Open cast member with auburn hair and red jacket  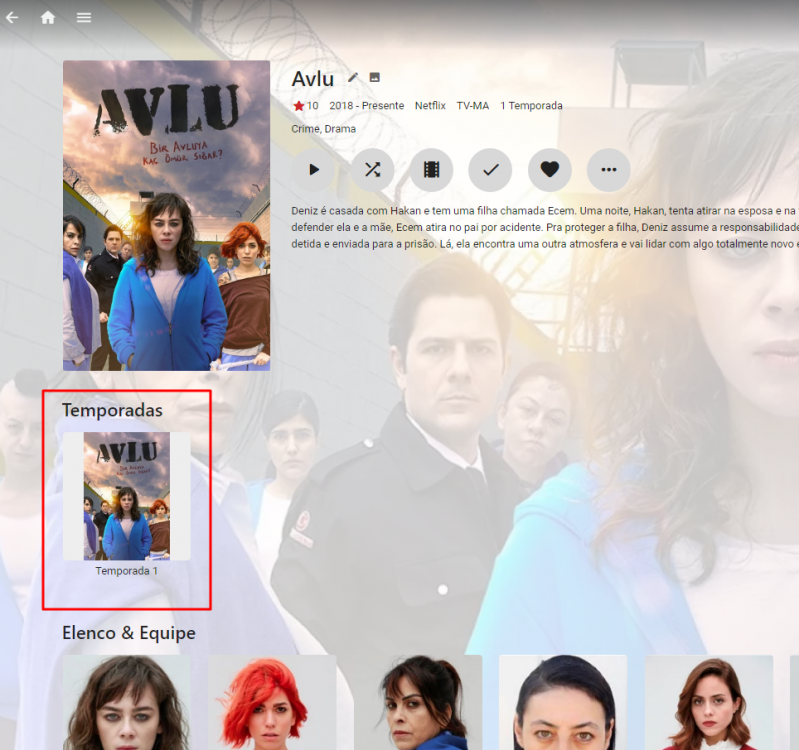[709, 702]
